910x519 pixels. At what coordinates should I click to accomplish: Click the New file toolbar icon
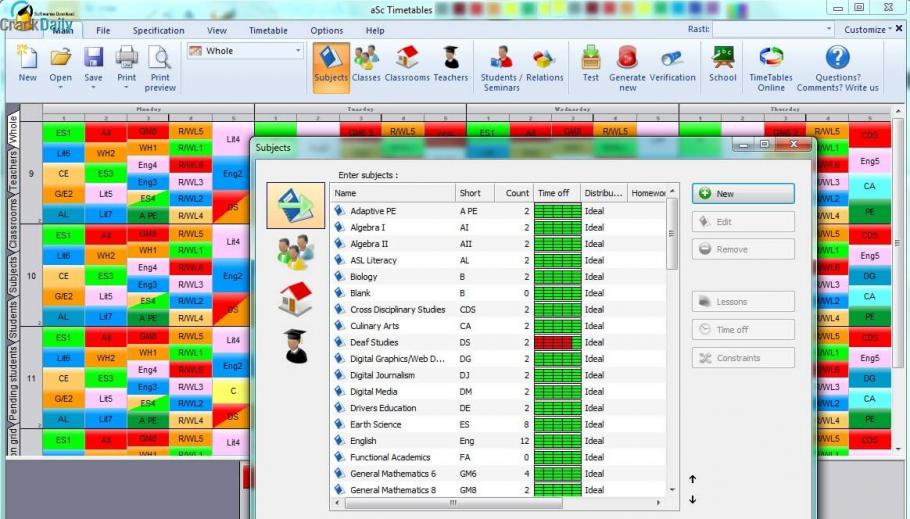click(x=27, y=64)
